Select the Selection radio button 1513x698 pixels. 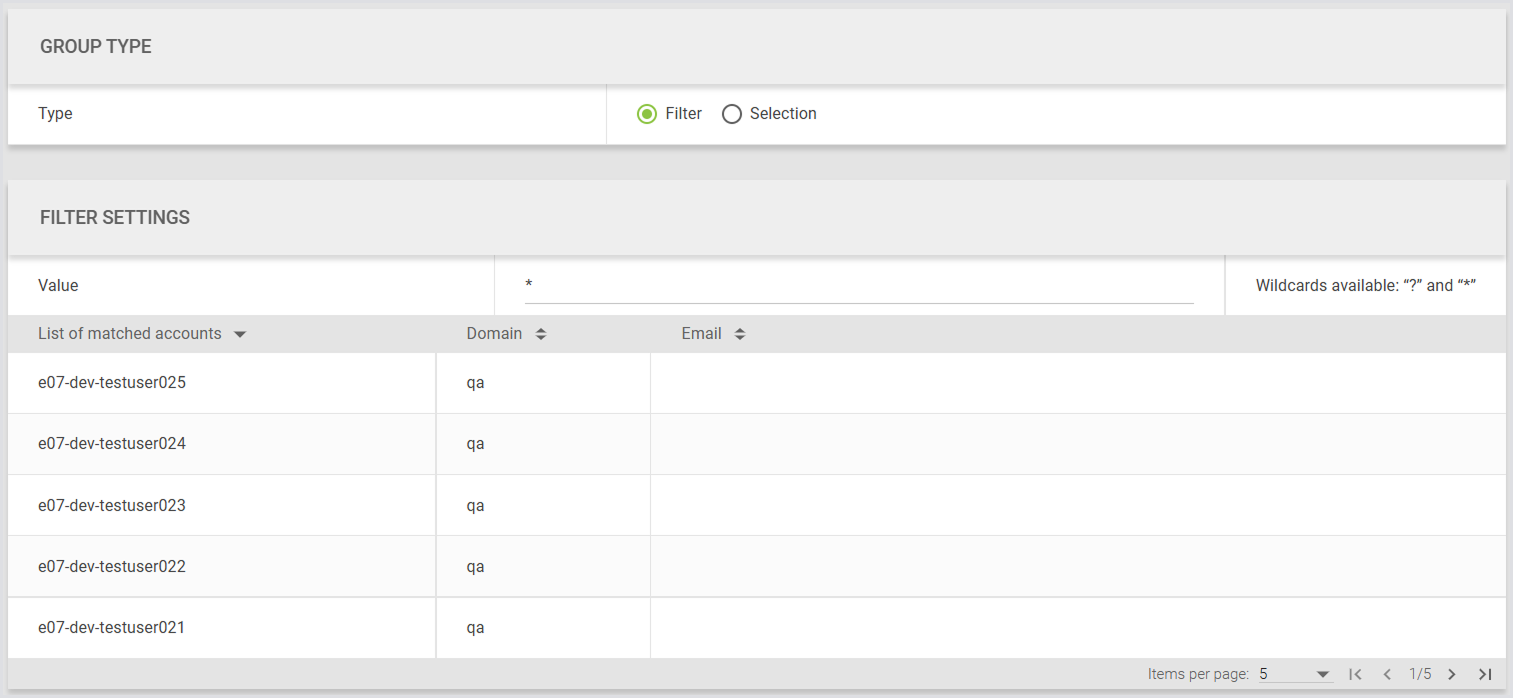[x=732, y=114]
